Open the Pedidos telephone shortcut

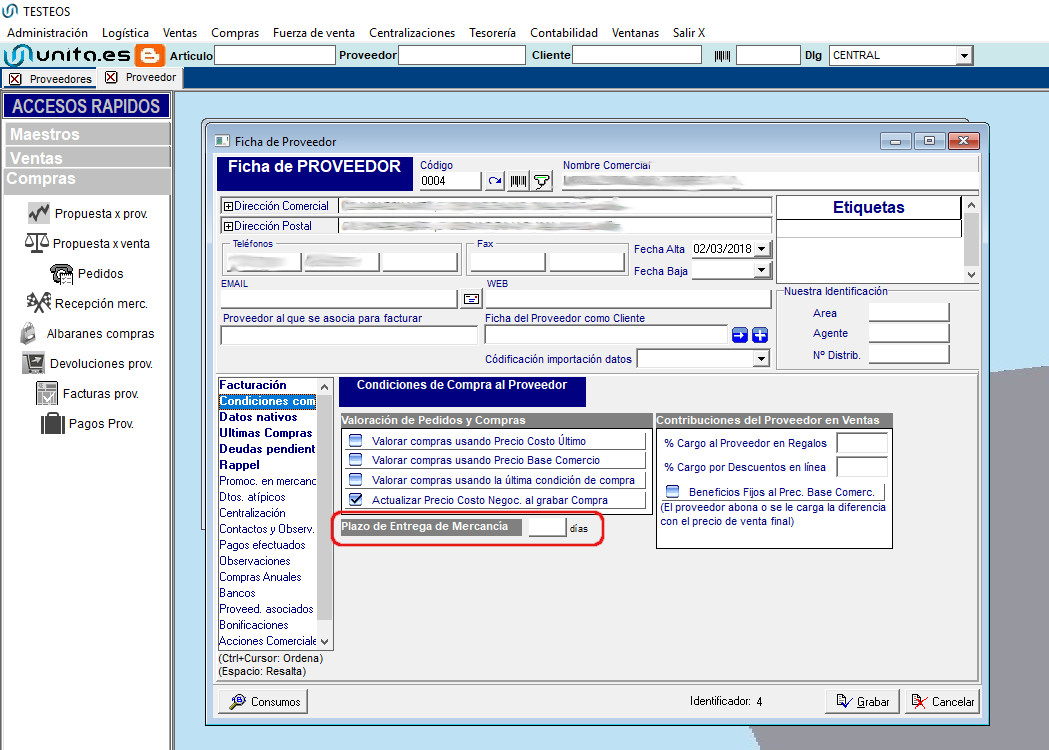pos(86,274)
